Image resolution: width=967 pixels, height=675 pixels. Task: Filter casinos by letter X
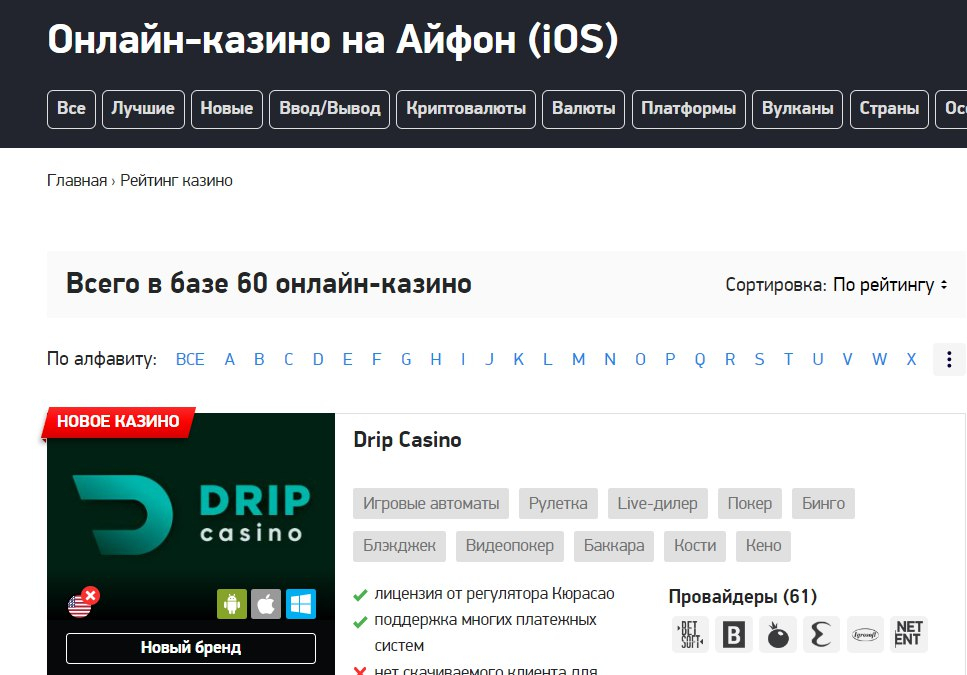coord(911,359)
